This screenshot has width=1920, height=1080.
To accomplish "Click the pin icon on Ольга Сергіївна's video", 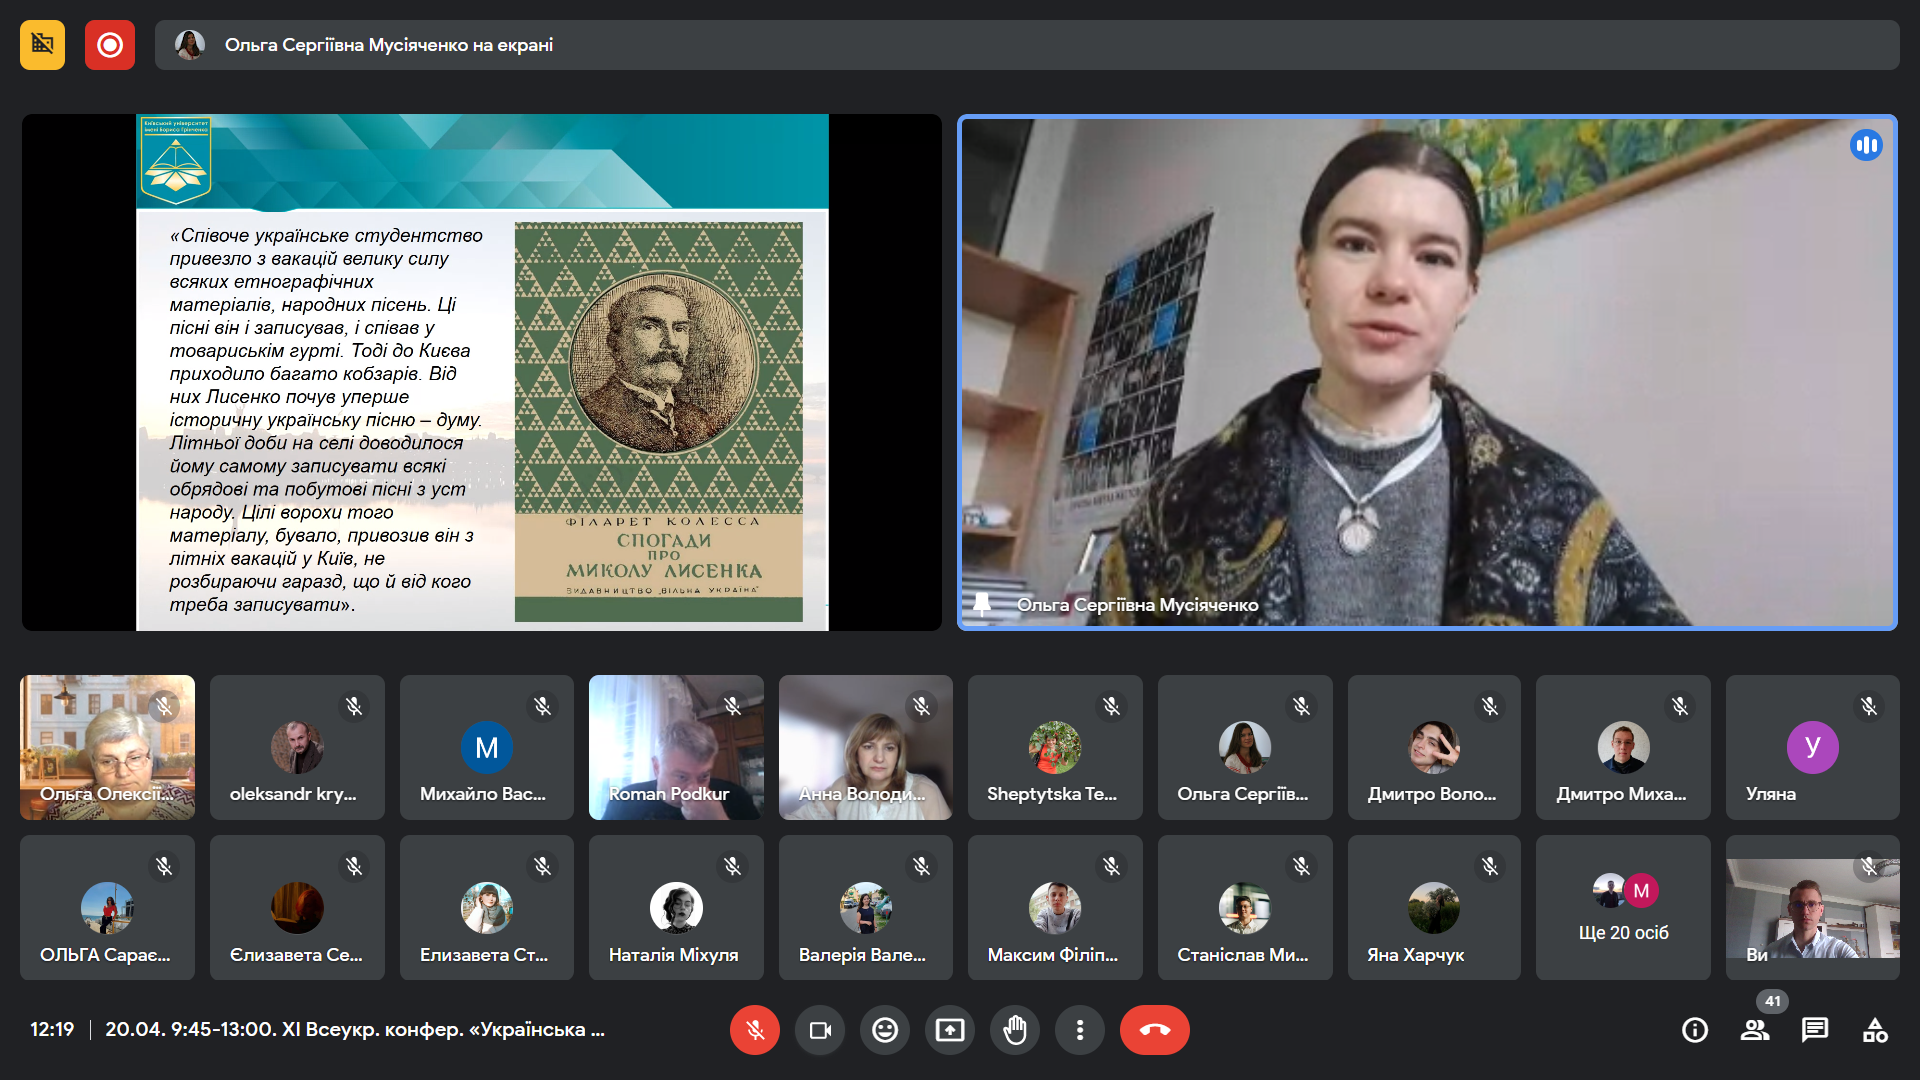I will coord(982,604).
